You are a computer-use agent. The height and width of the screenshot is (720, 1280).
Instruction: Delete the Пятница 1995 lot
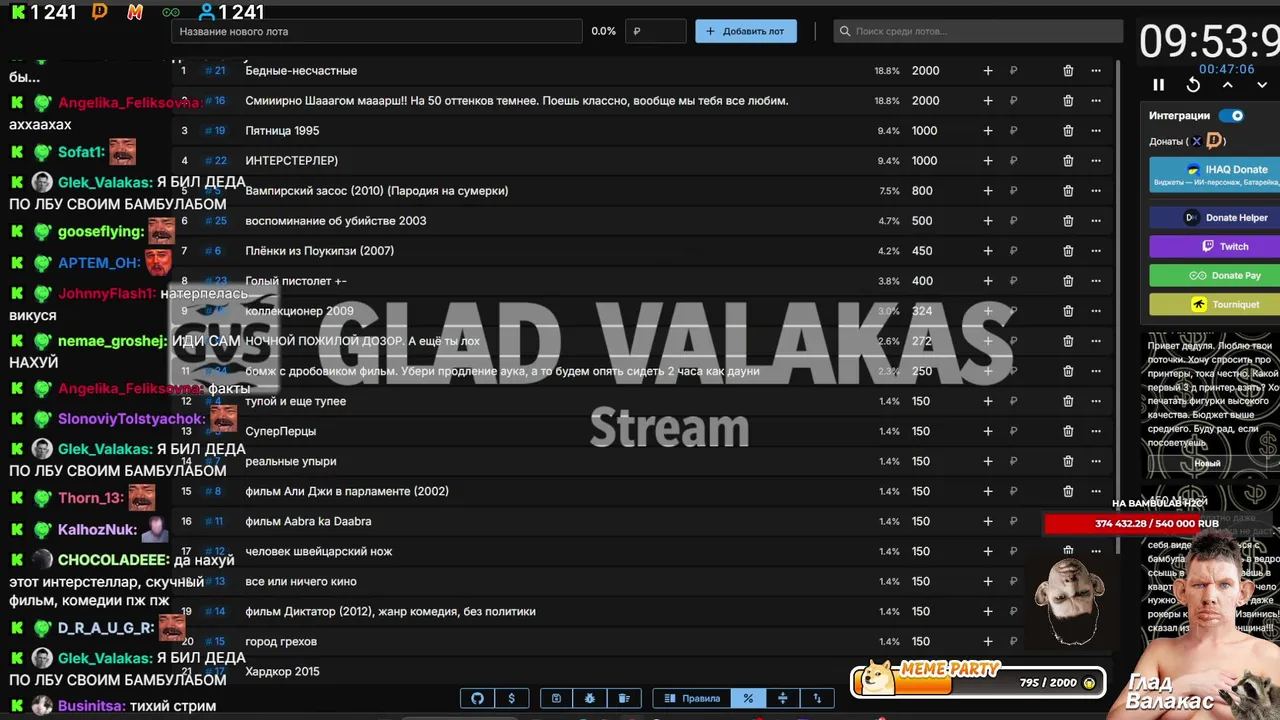point(1068,131)
